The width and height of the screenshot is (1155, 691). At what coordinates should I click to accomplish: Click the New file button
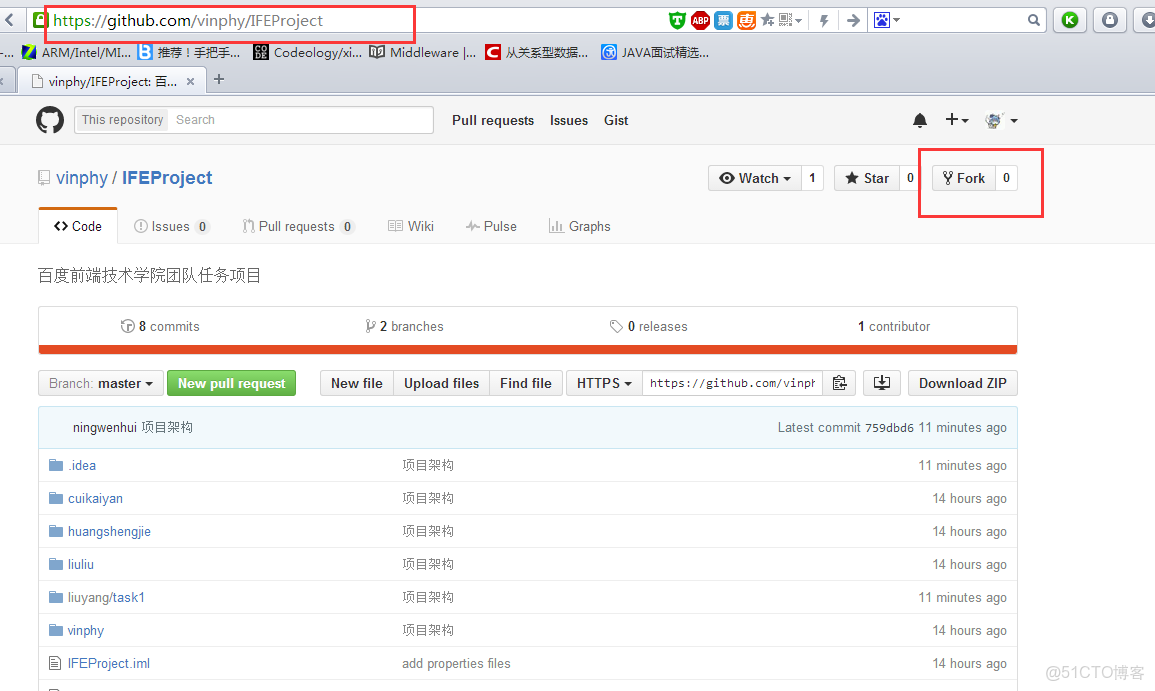pyautogui.click(x=357, y=383)
